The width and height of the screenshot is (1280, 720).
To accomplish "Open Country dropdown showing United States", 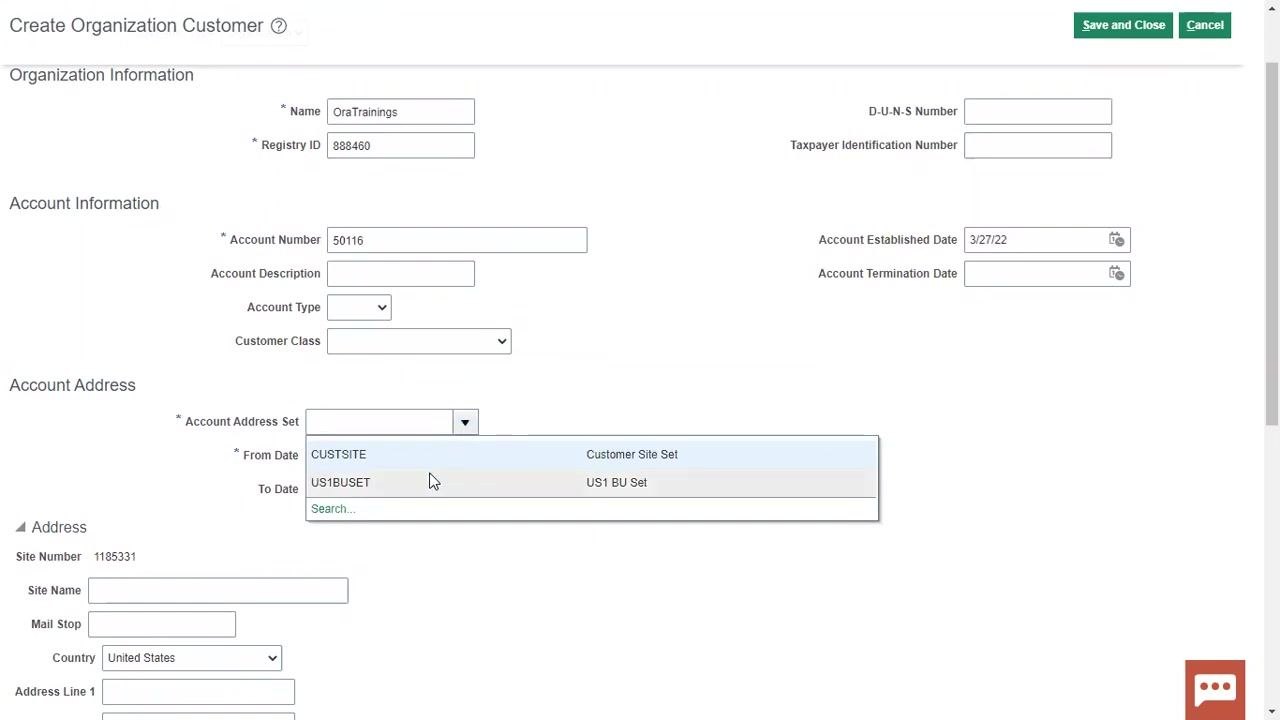I will (192, 658).
